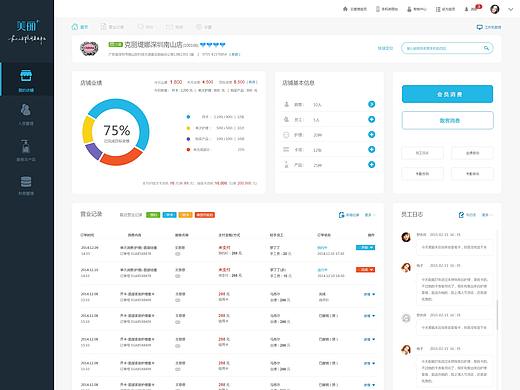
Task: Click the monitor icon link at tab bar right
Action: 489,27
